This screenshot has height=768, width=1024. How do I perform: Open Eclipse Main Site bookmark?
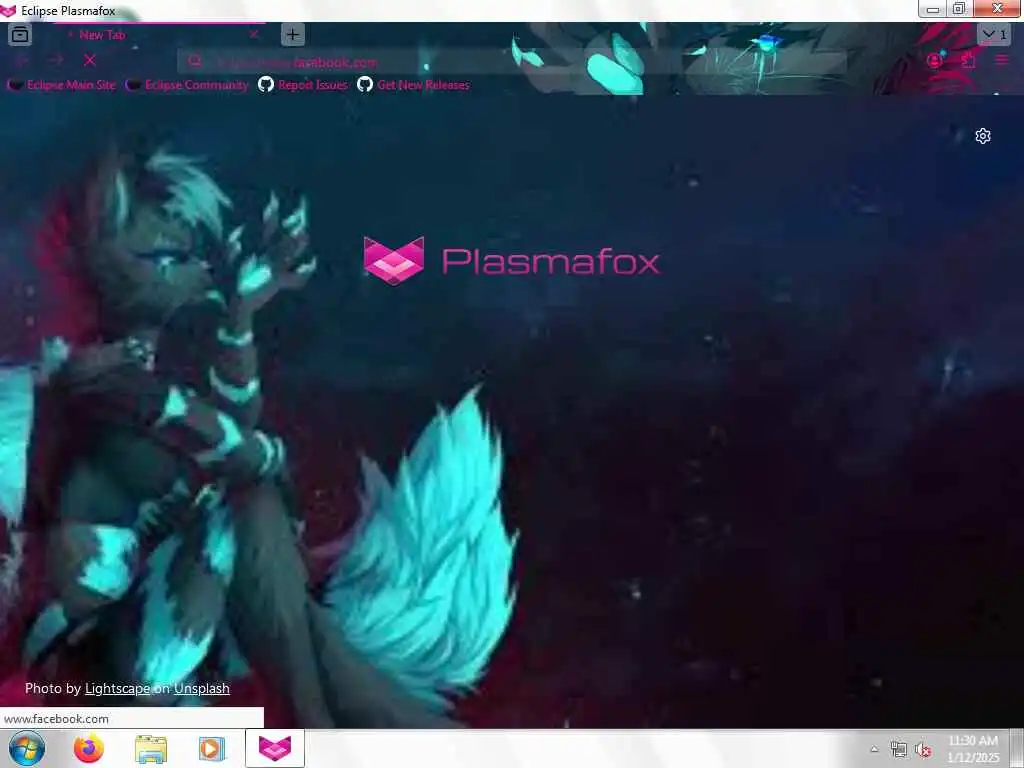pos(61,85)
